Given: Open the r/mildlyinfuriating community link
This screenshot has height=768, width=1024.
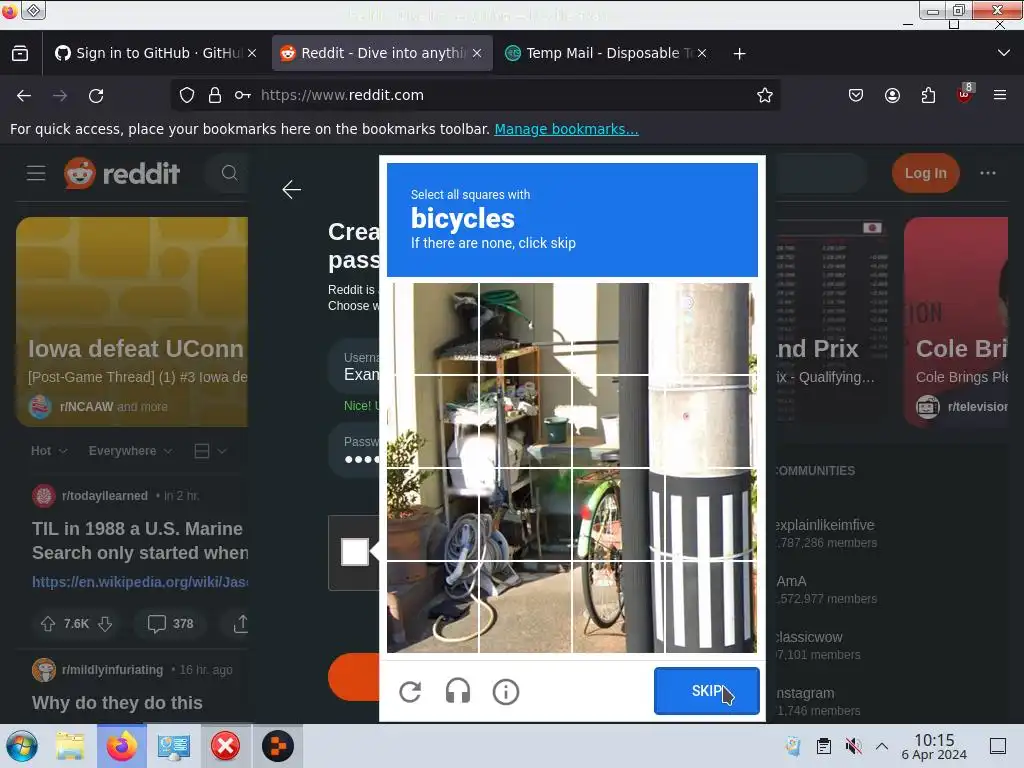Looking at the screenshot, I should [x=112, y=669].
